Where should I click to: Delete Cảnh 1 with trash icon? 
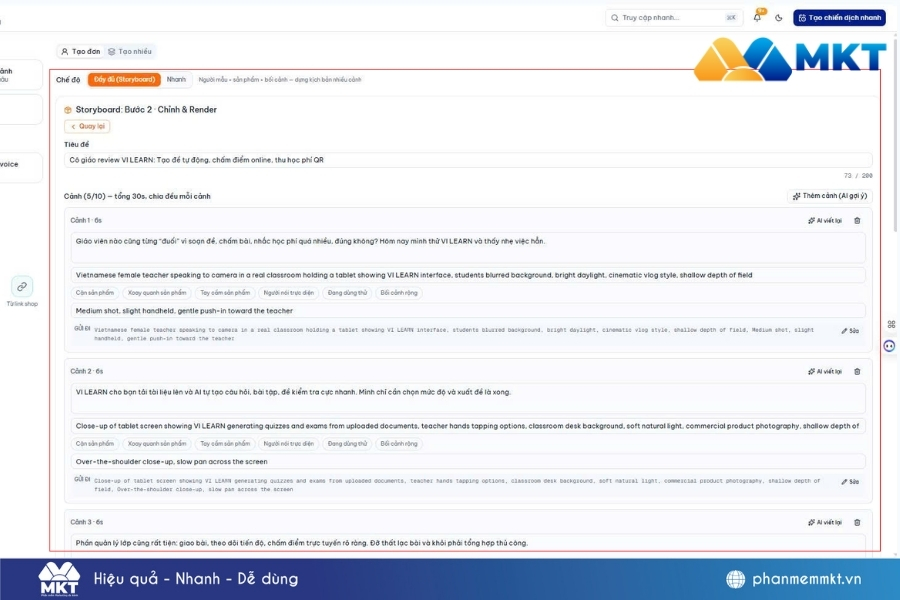[x=857, y=220]
